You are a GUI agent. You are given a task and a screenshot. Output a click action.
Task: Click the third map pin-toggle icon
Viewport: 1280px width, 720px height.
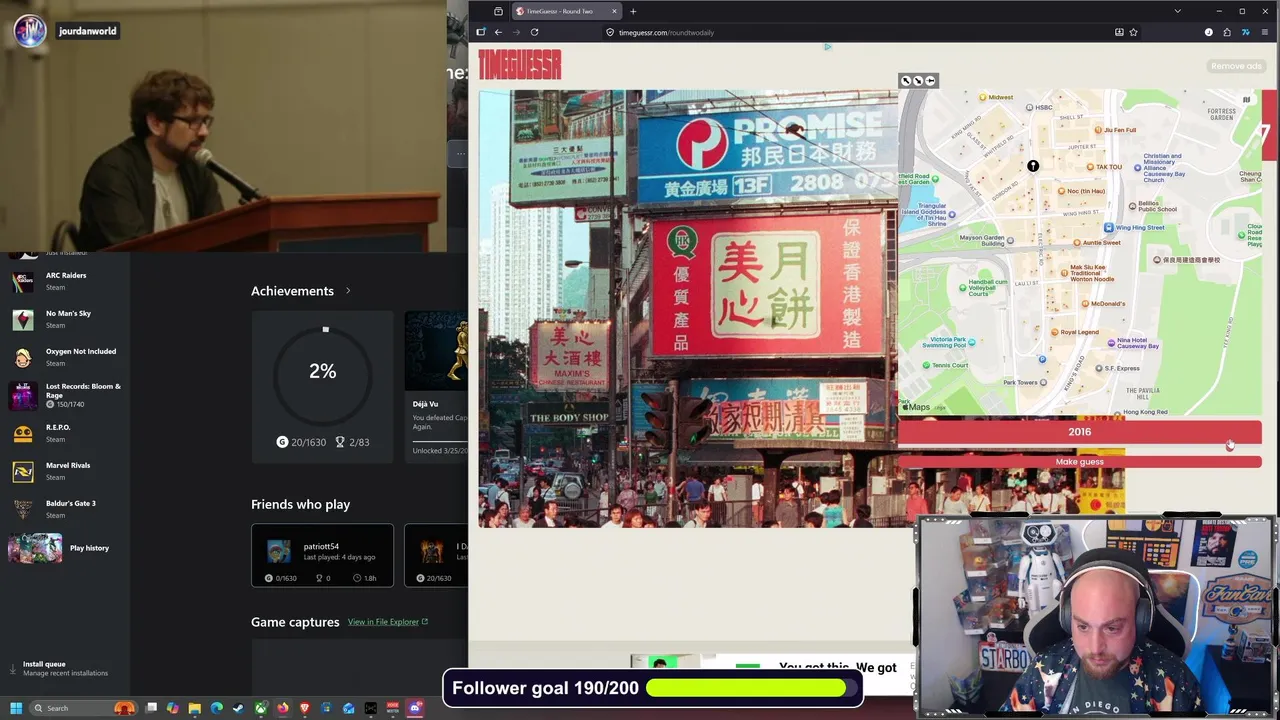pos(930,81)
